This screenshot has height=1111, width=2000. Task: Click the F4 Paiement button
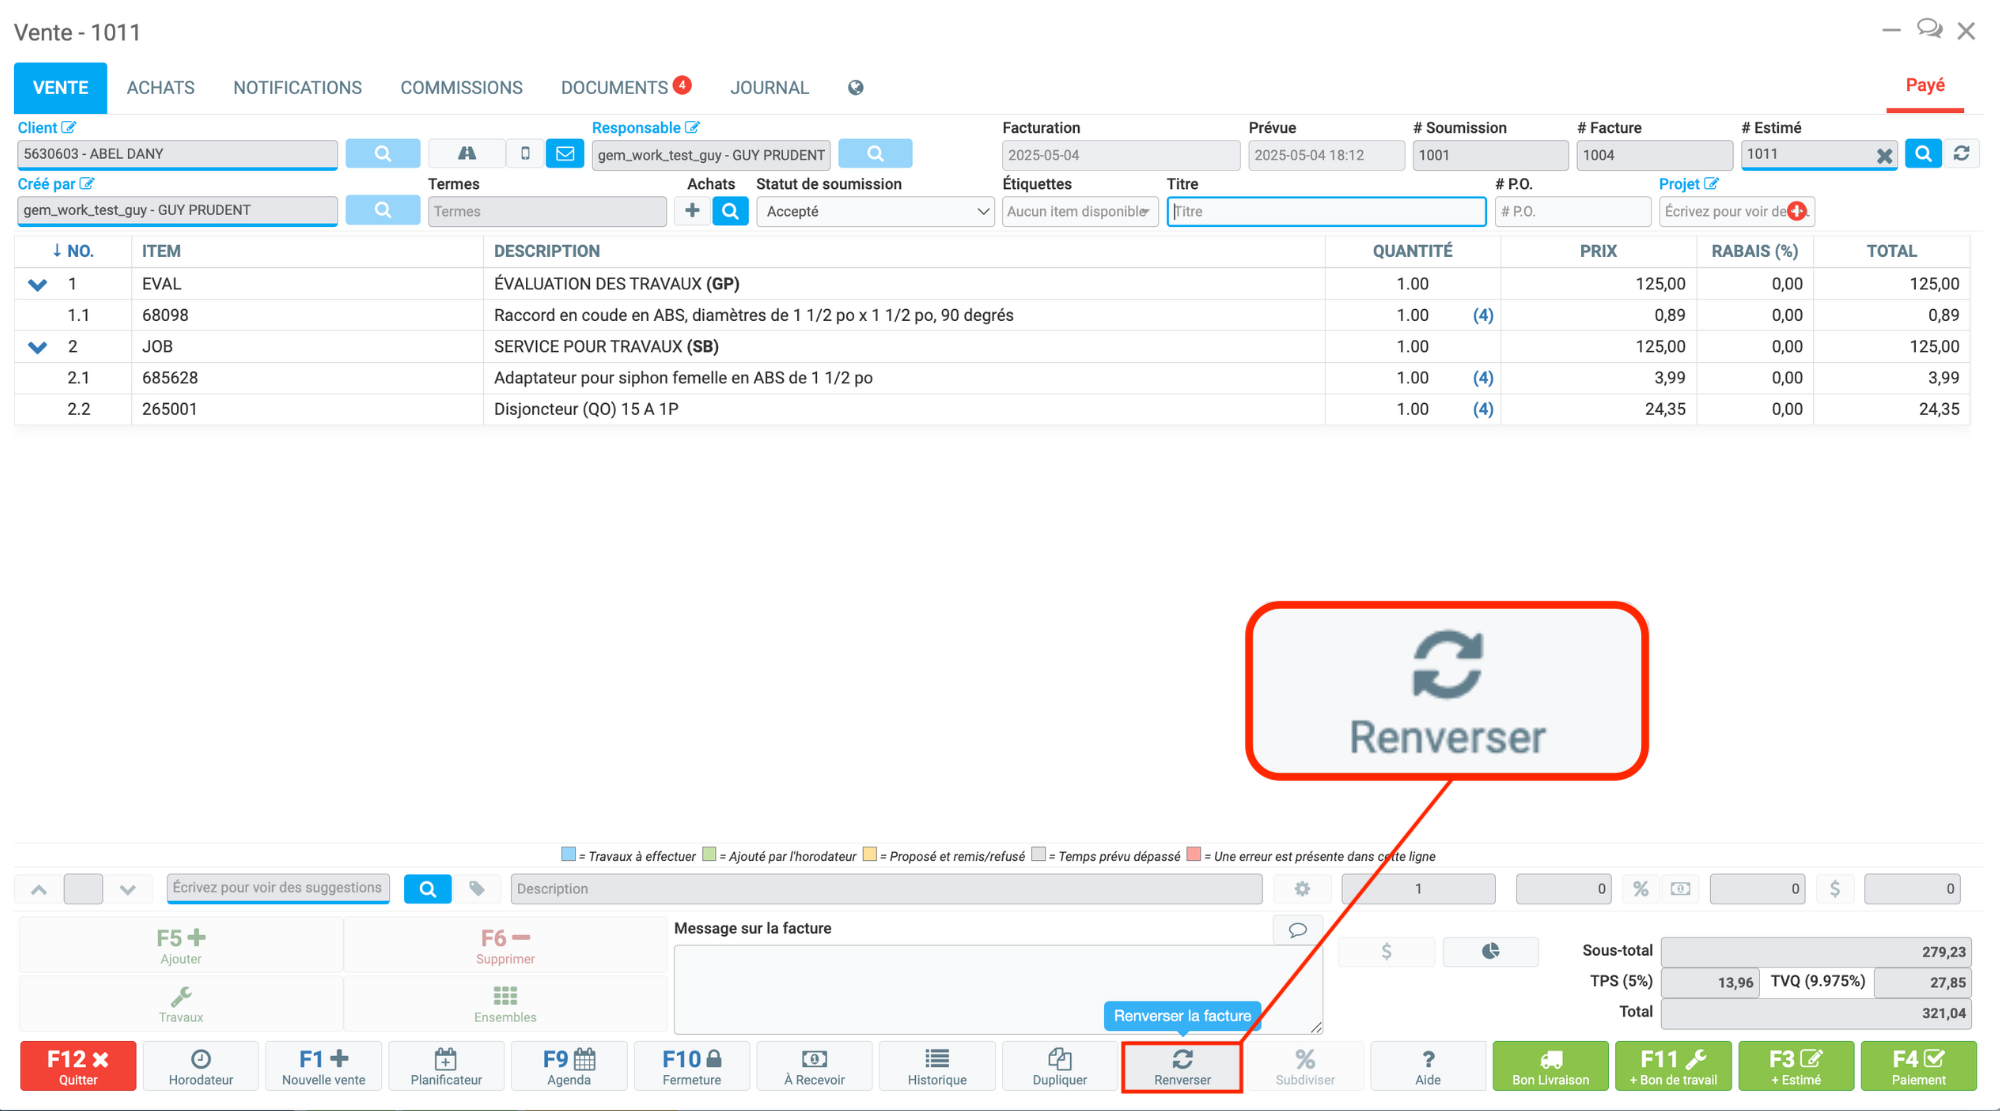point(1918,1066)
